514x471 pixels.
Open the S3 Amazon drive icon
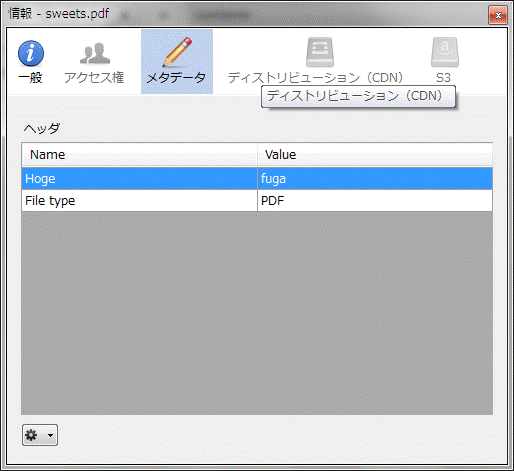point(445,52)
